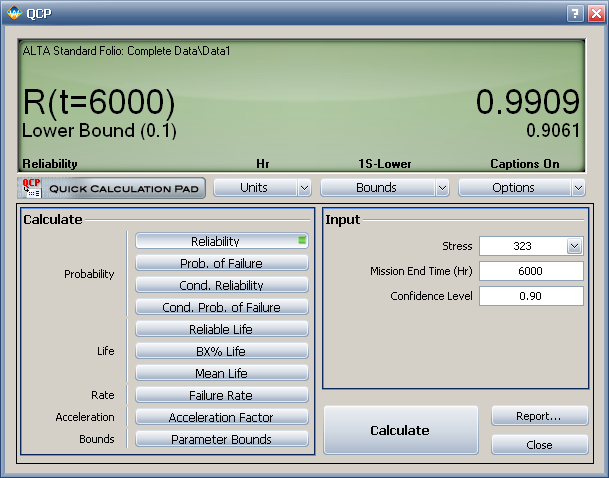Image resolution: width=609 pixels, height=478 pixels.
Task: Click the Close button below Report
Action: pos(538,445)
